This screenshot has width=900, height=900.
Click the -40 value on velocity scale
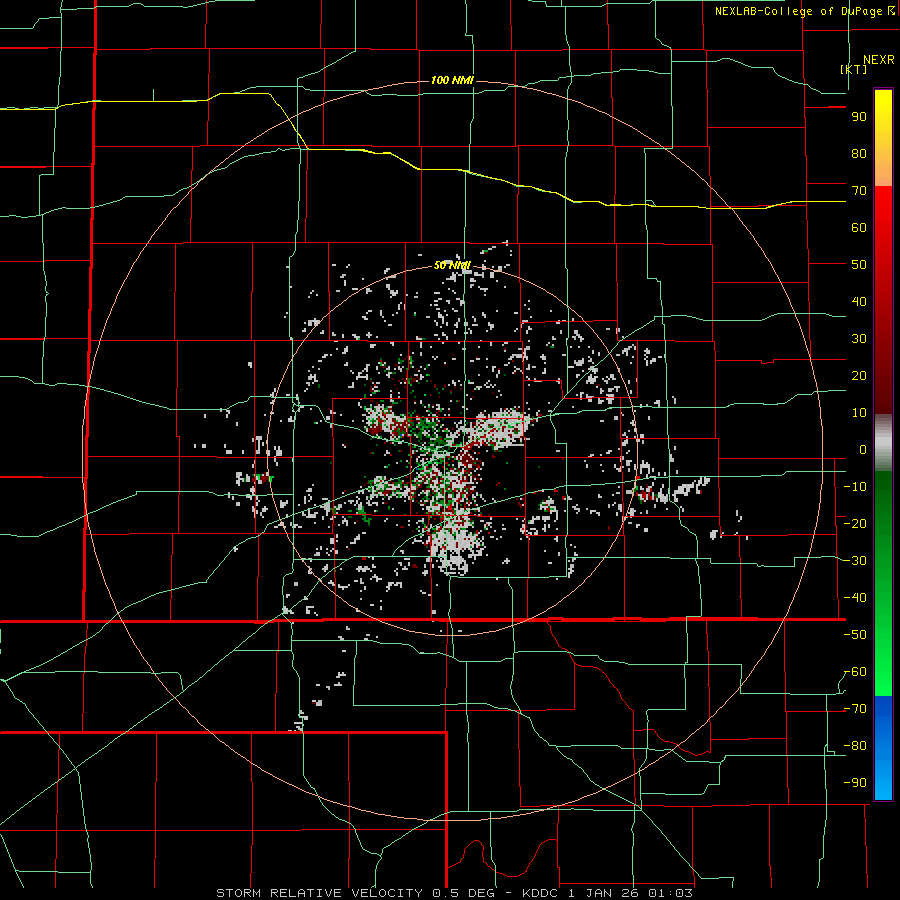(x=855, y=598)
